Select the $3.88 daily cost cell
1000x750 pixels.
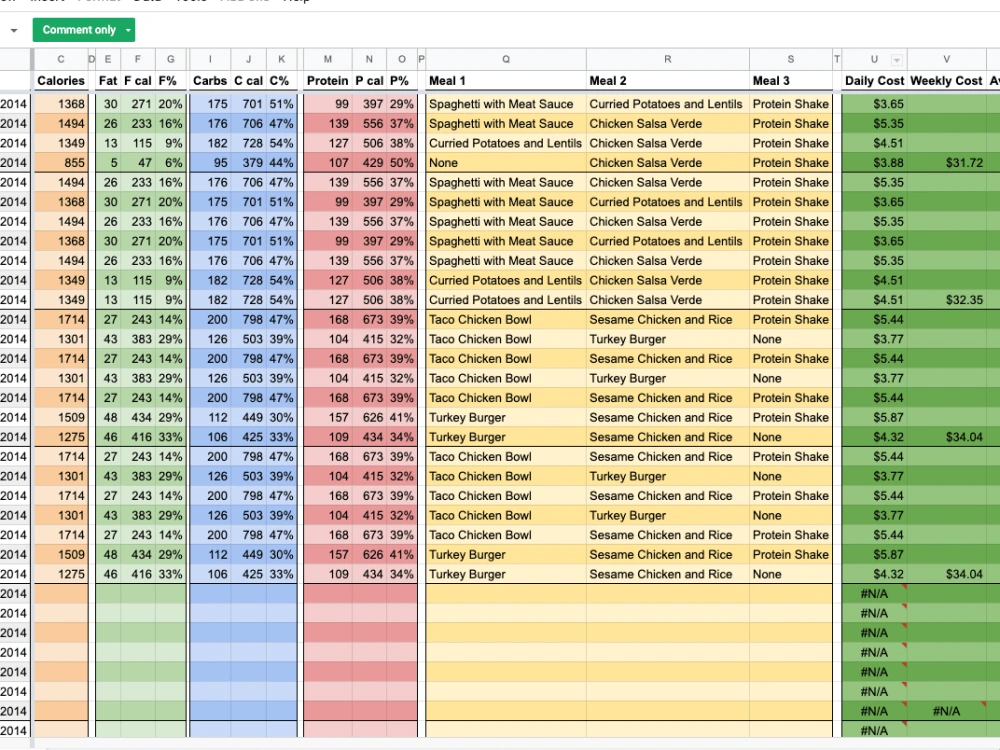click(x=874, y=163)
